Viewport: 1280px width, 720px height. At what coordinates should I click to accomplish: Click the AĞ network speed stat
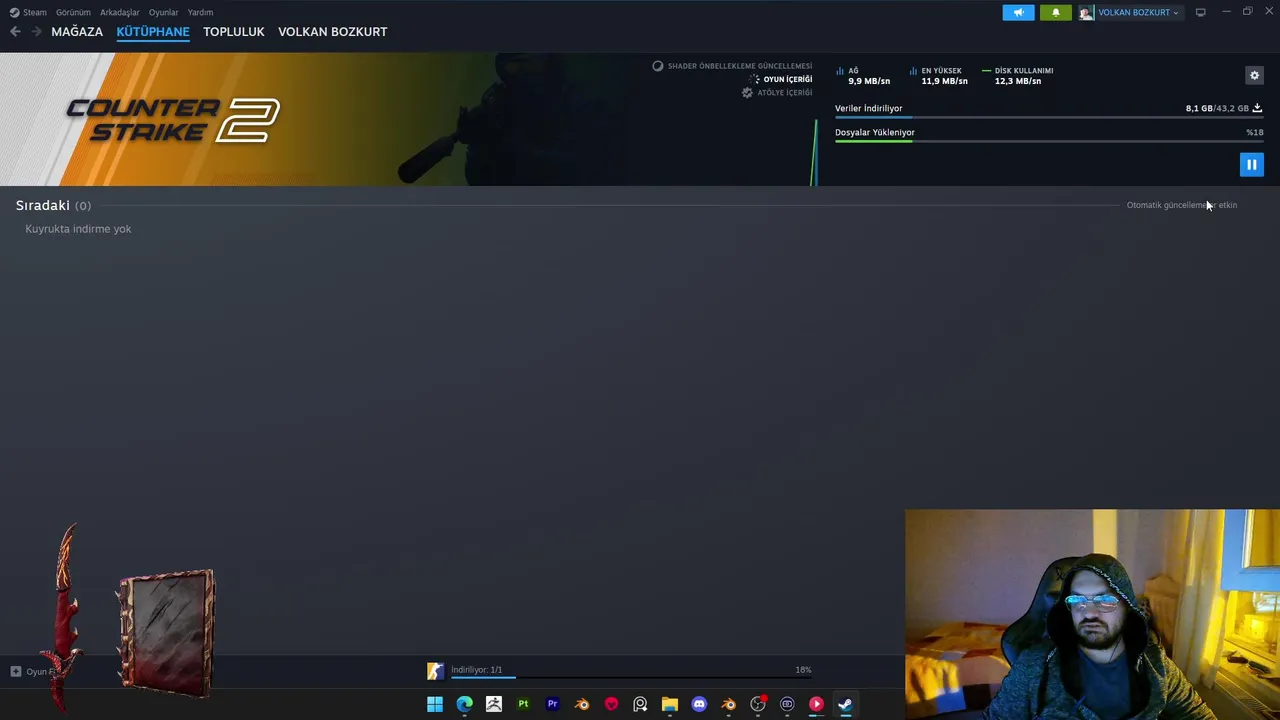[863, 76]
